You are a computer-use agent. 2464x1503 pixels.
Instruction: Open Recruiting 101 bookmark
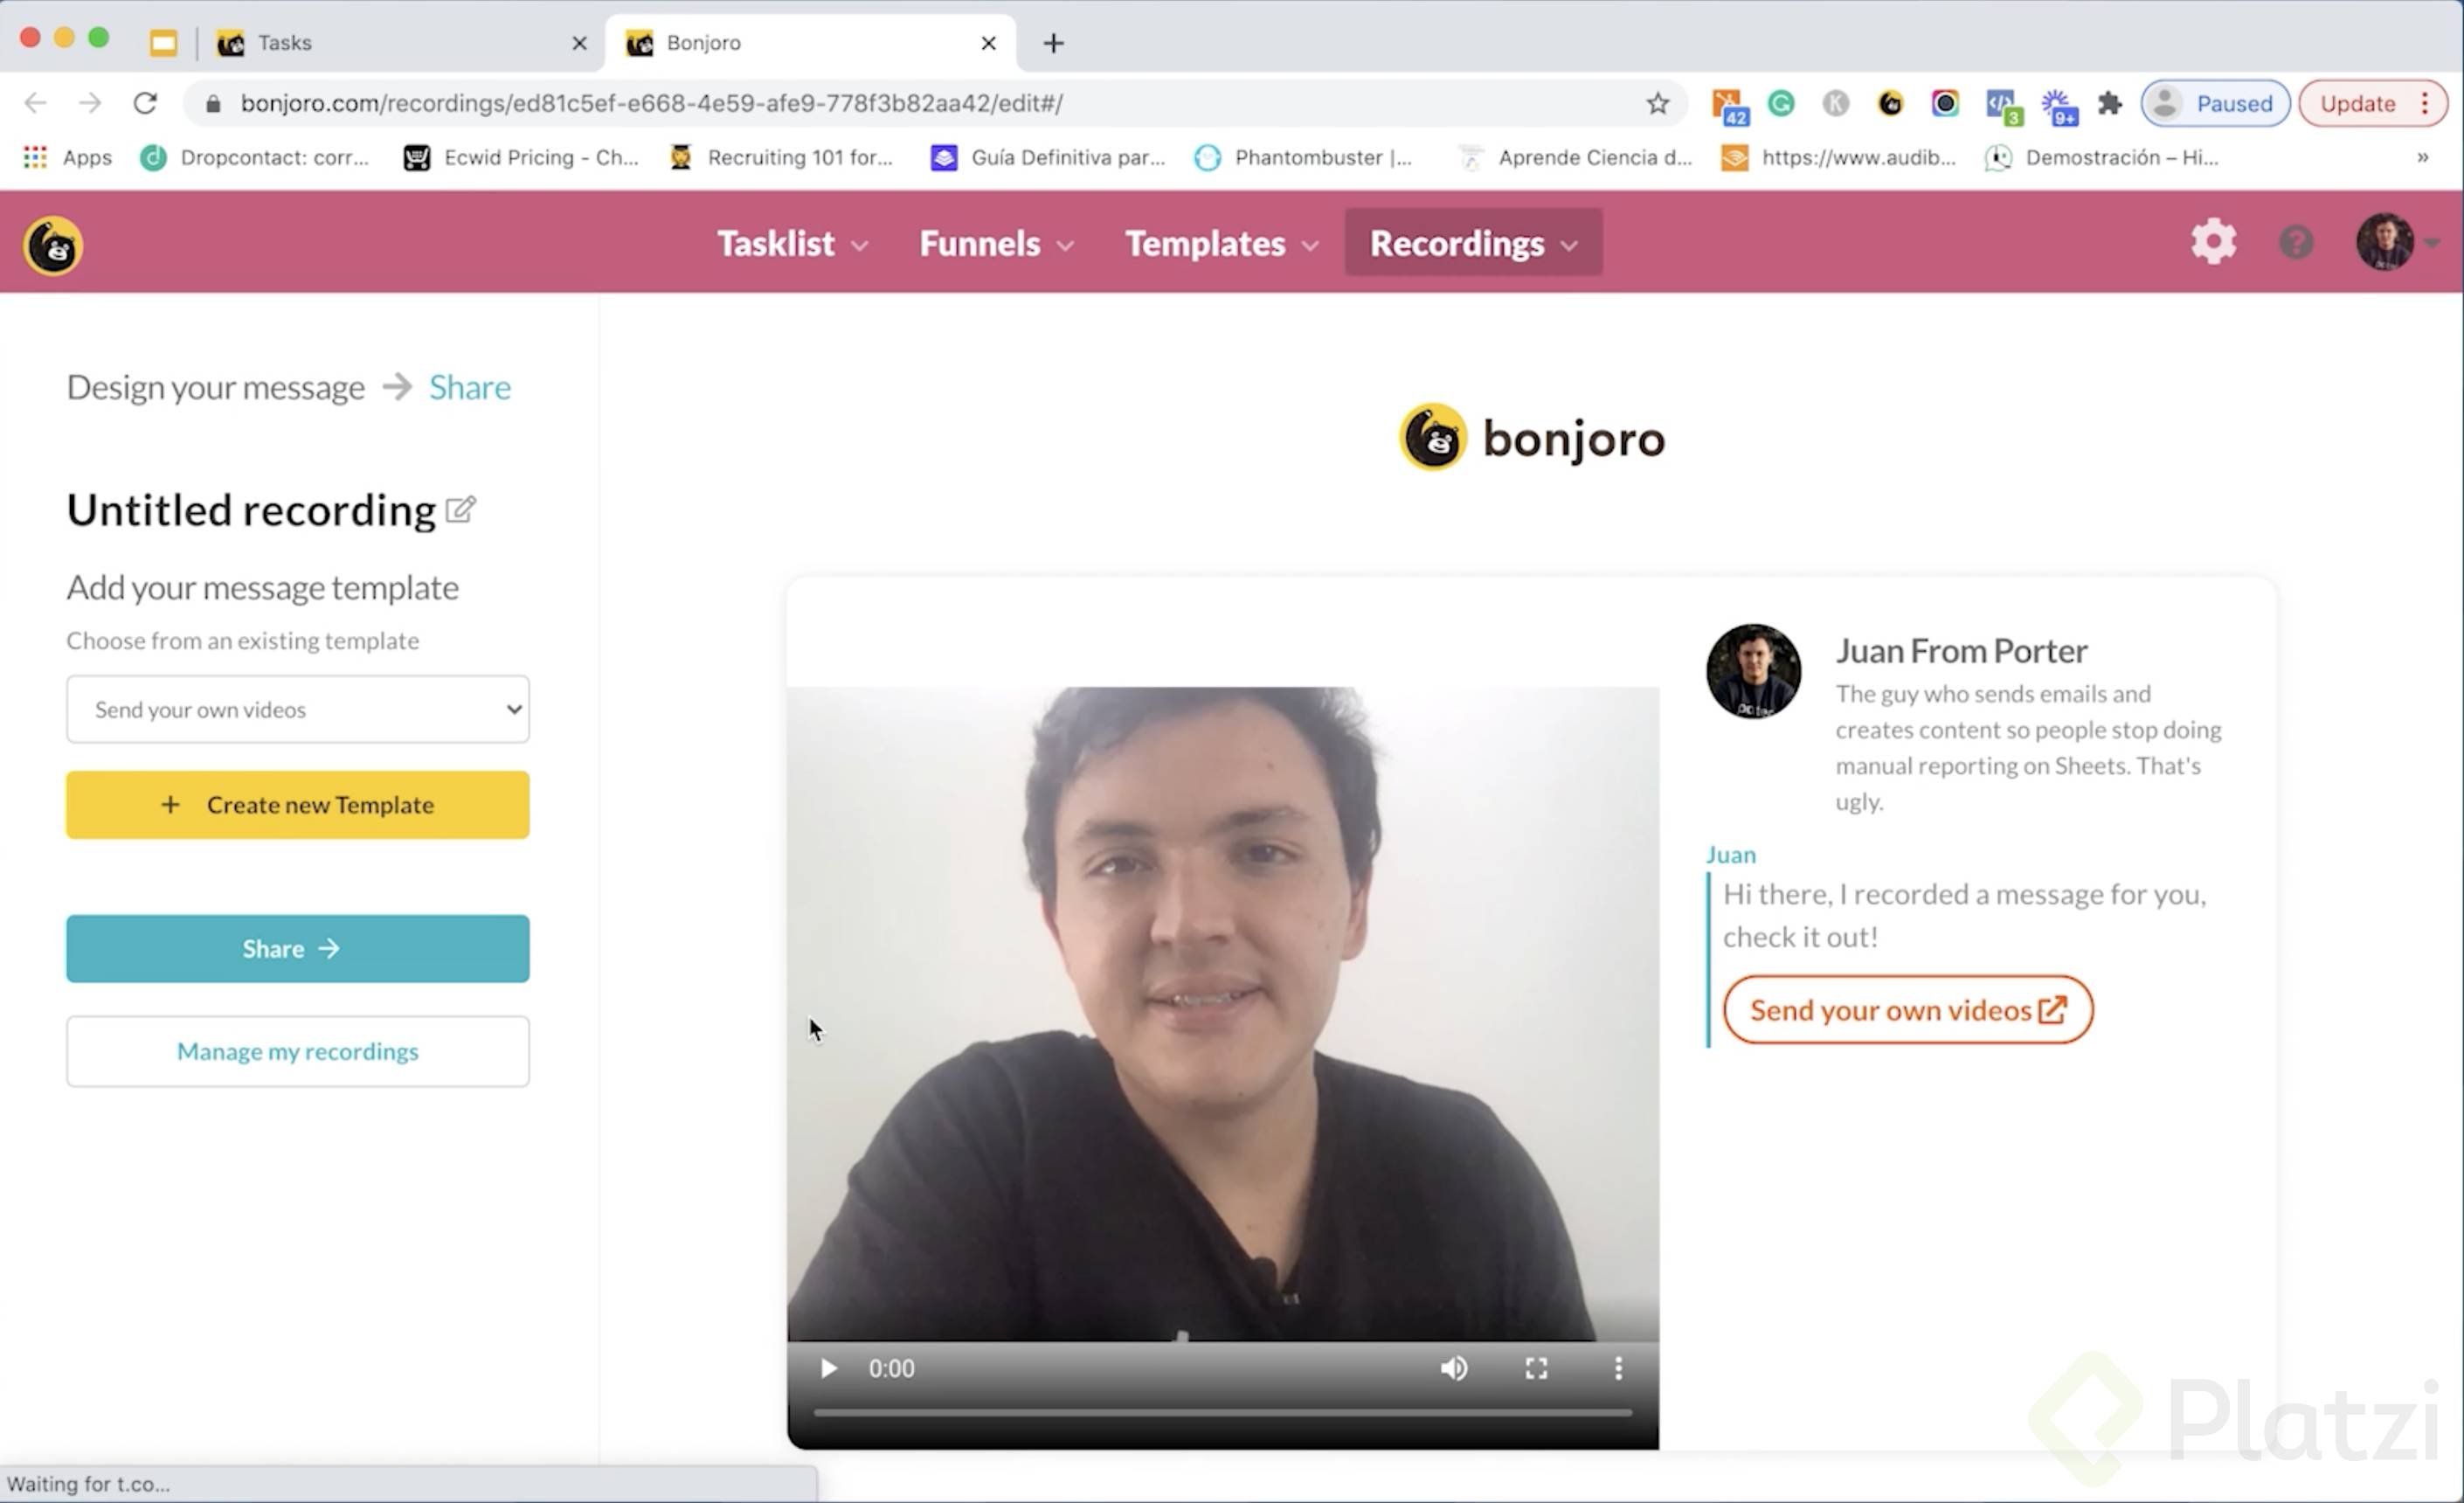coord(781,157)
